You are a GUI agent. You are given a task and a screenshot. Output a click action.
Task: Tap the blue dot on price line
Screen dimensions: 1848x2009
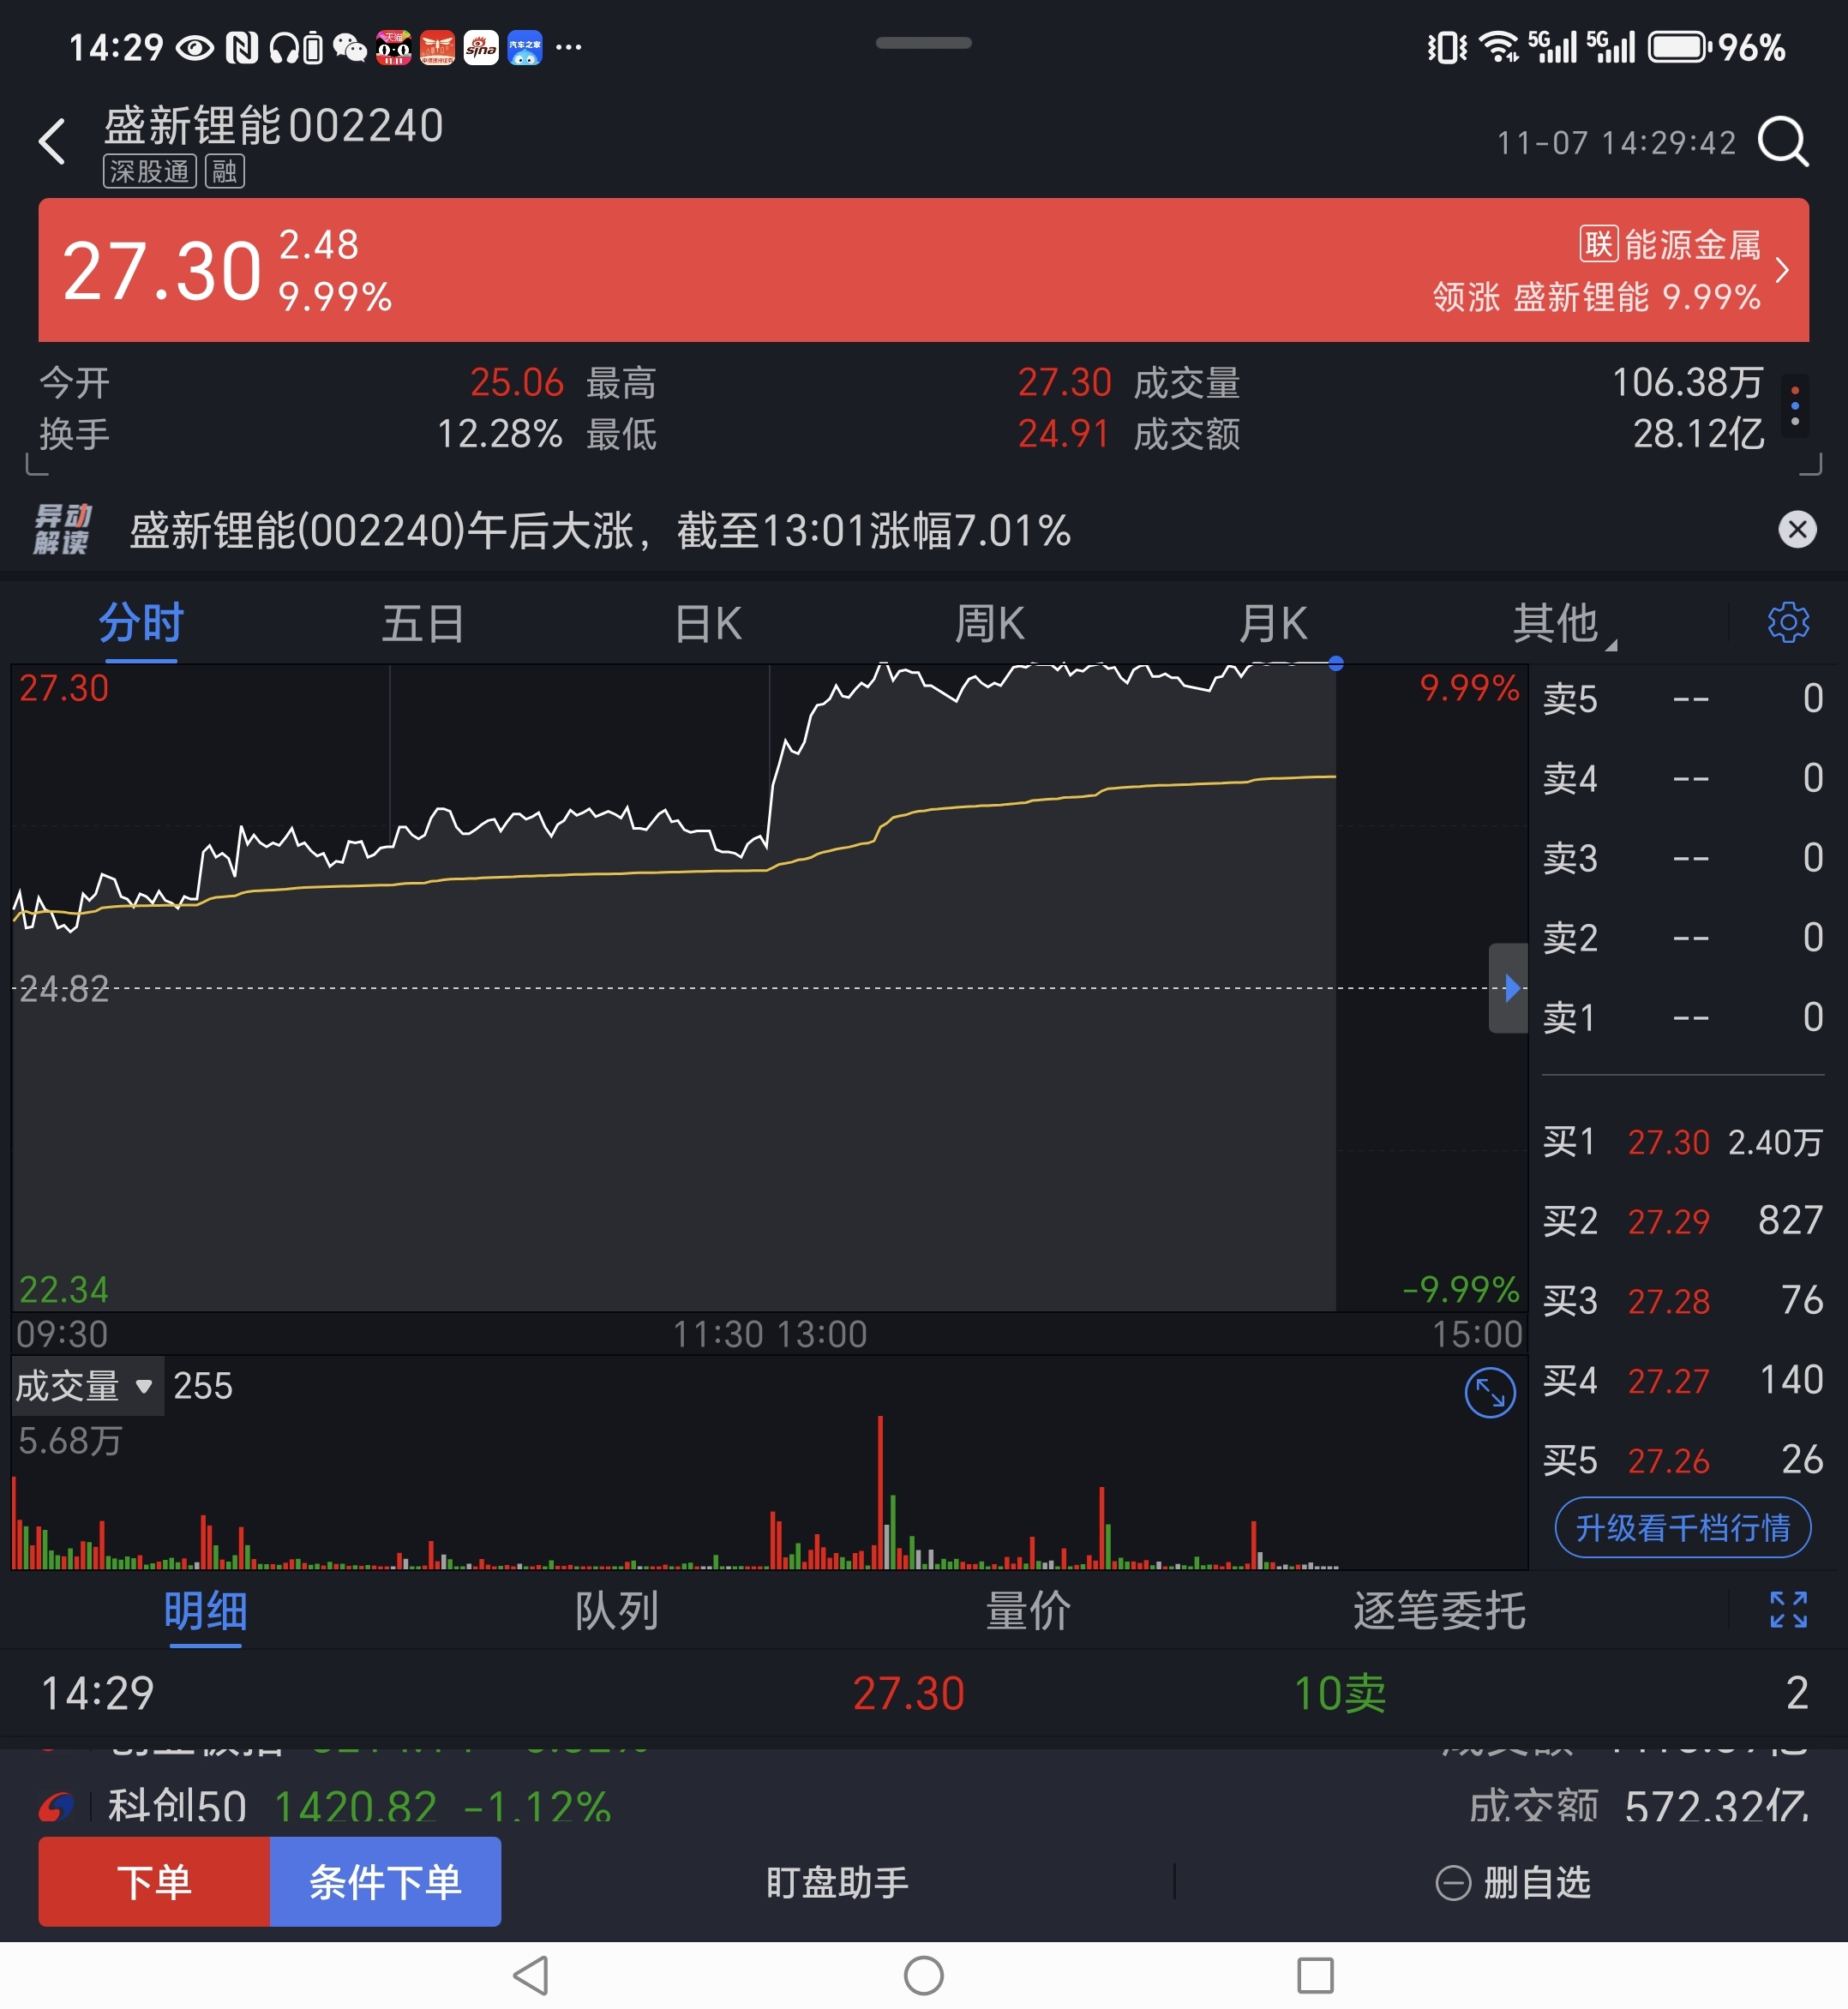[x=1336, y=663]
